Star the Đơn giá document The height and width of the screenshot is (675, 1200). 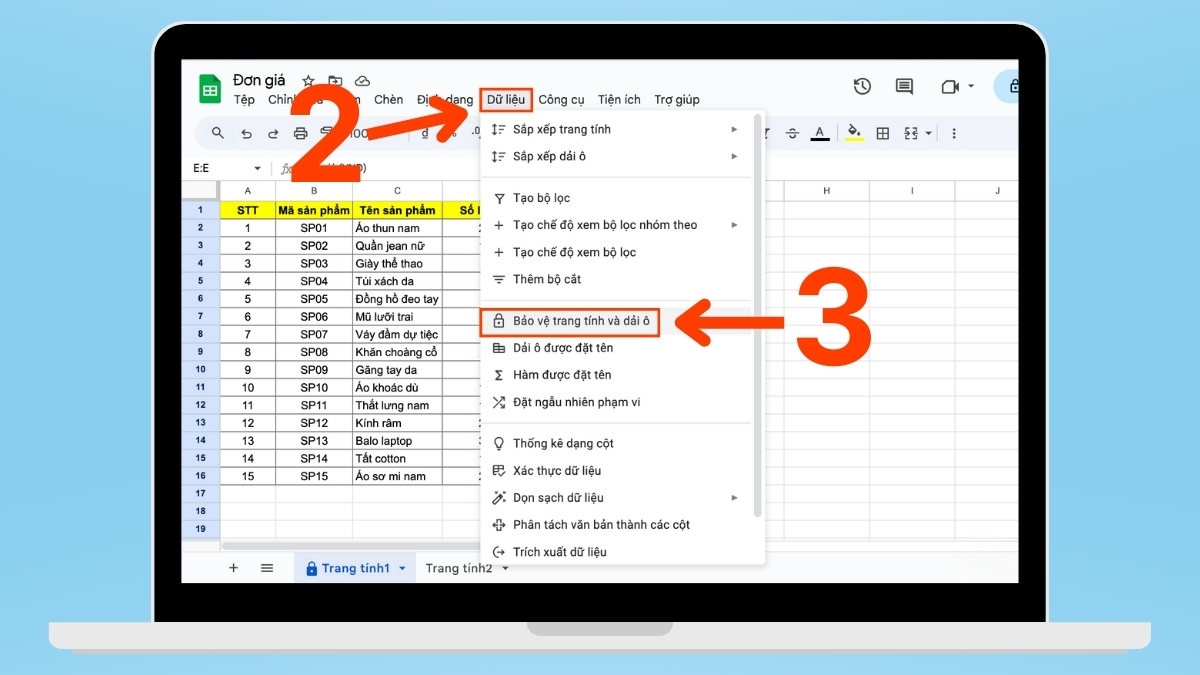click(x=308, y=81)
